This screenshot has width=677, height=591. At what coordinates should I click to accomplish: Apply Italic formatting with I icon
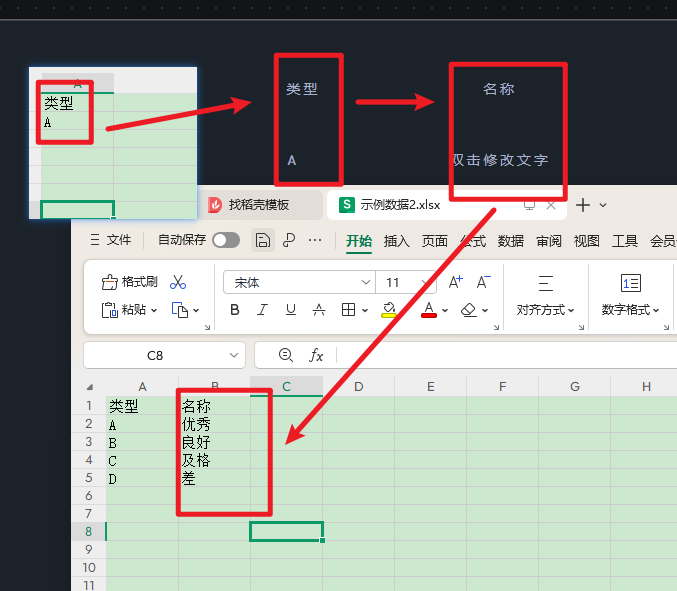coord(263,310)
